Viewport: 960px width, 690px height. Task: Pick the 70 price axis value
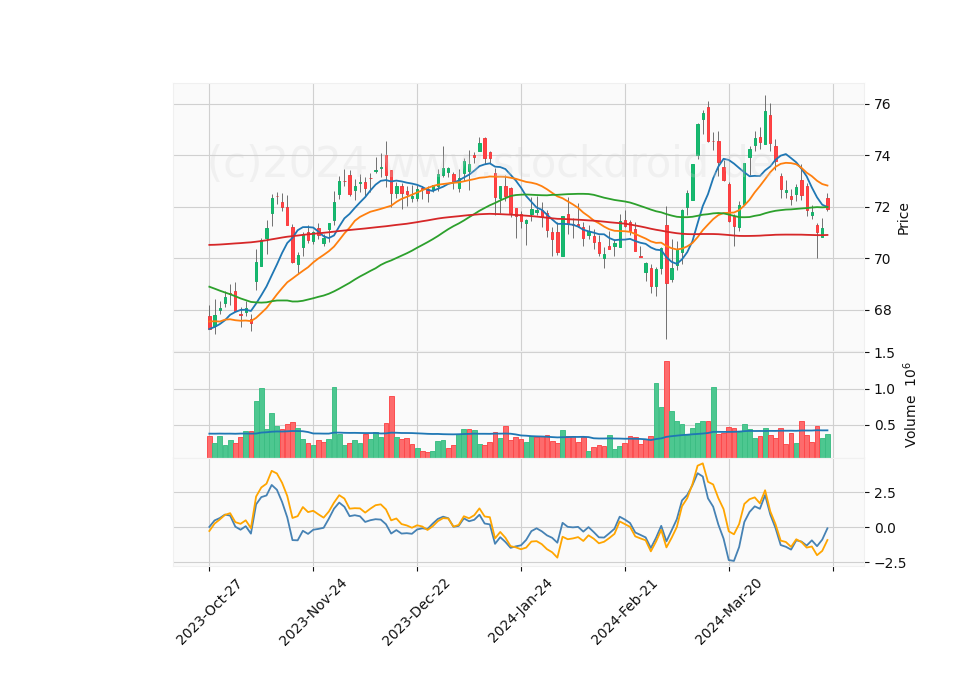(882, 259)
